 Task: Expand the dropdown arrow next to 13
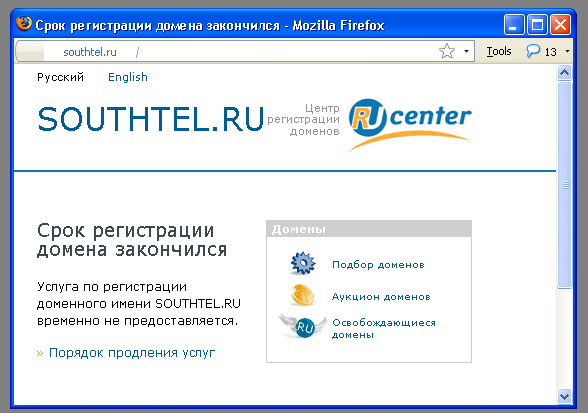pos(567,51)
